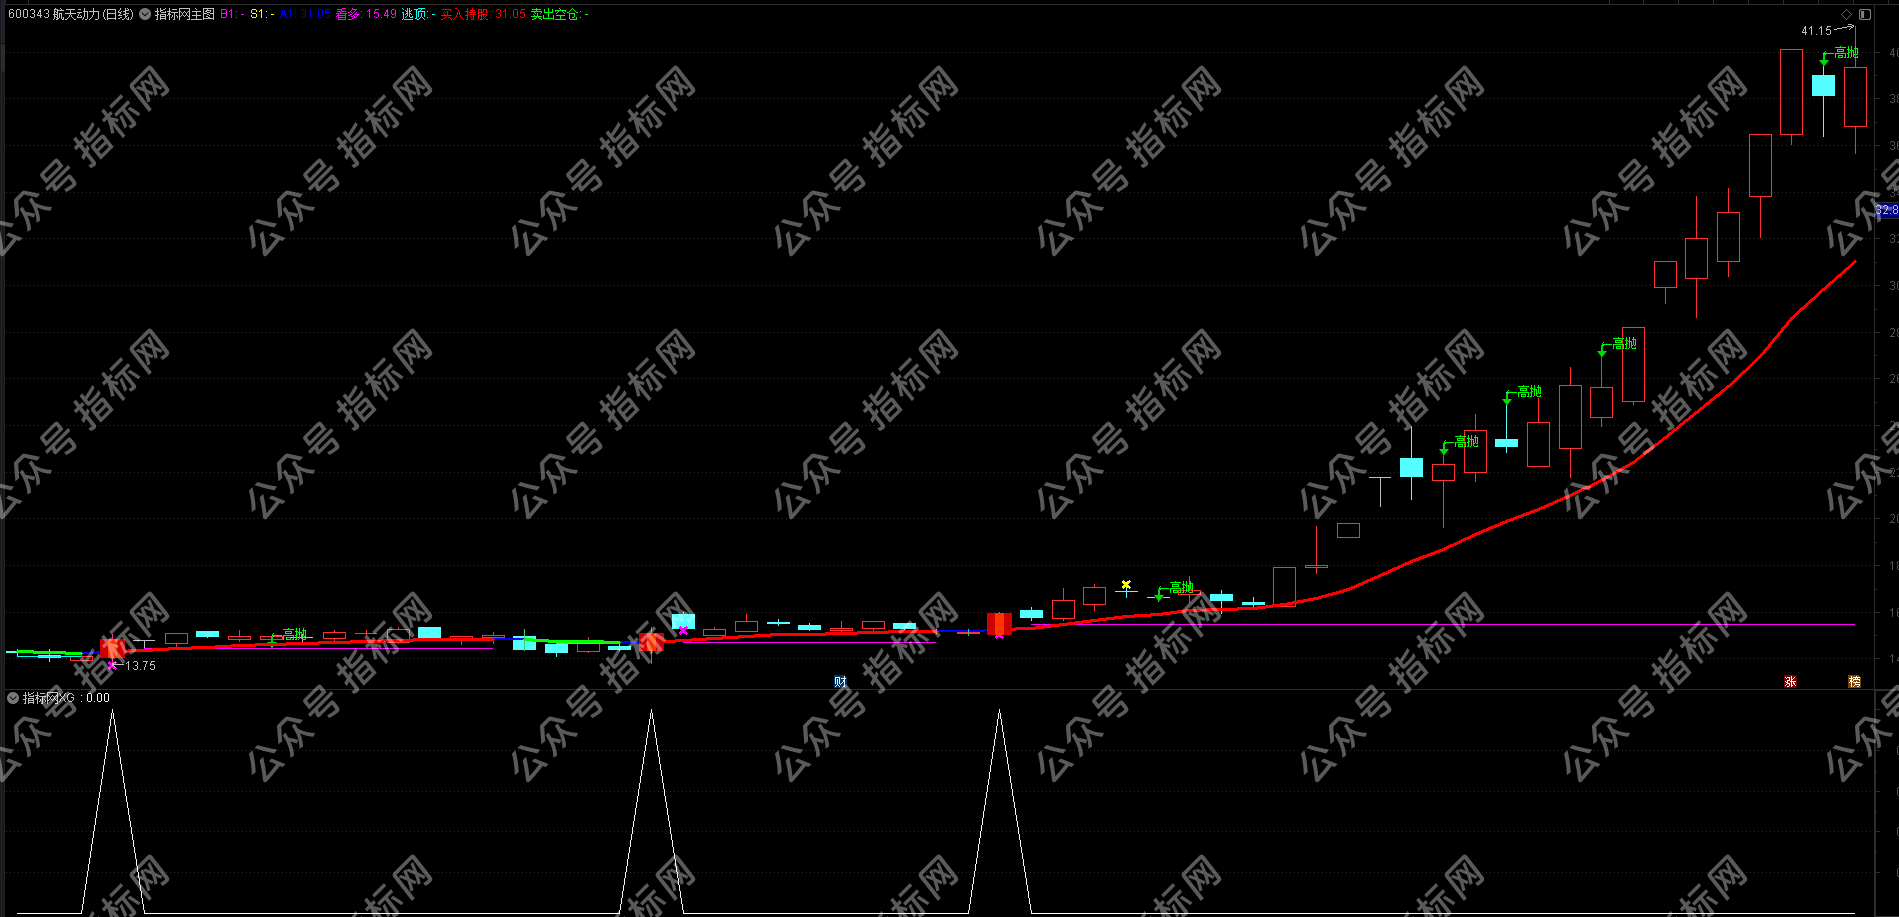Click the 600343 航天动力 stock title
1899x917 pixels.
[70, 14]
